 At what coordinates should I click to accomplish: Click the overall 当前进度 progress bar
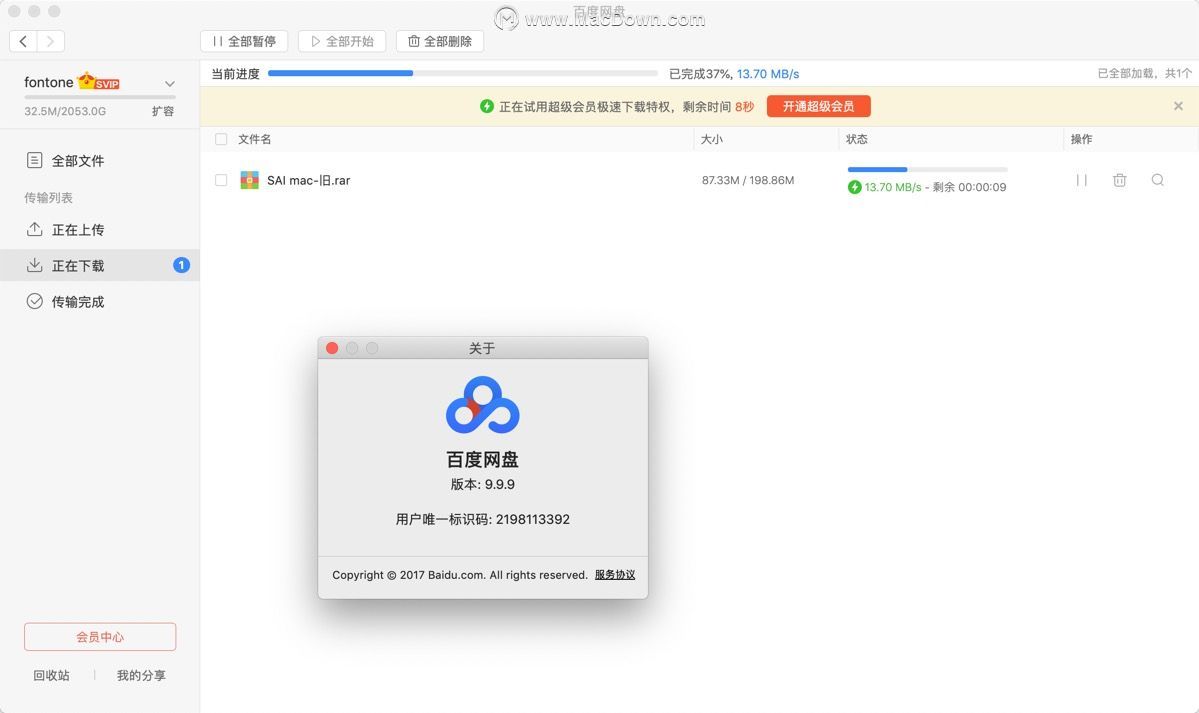pyautogui.click(x=463, y=73)
